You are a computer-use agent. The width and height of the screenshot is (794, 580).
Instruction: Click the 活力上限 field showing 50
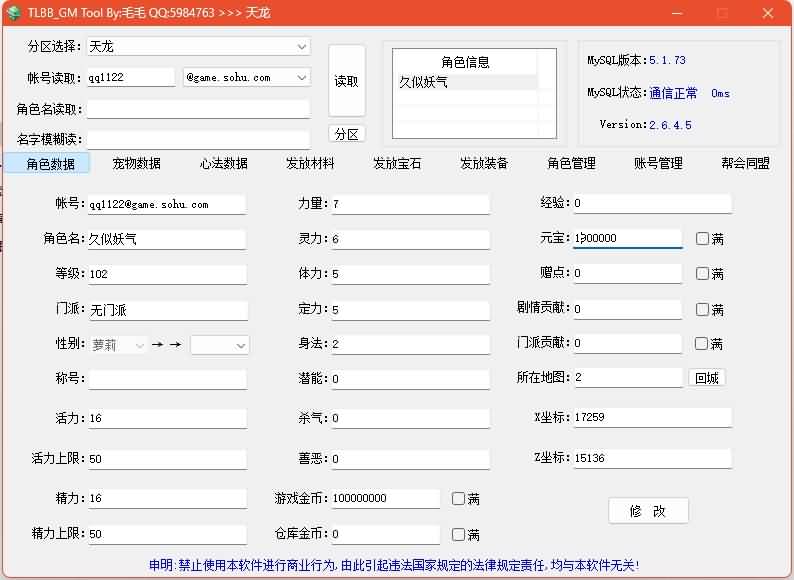click(x=168, y=459)
